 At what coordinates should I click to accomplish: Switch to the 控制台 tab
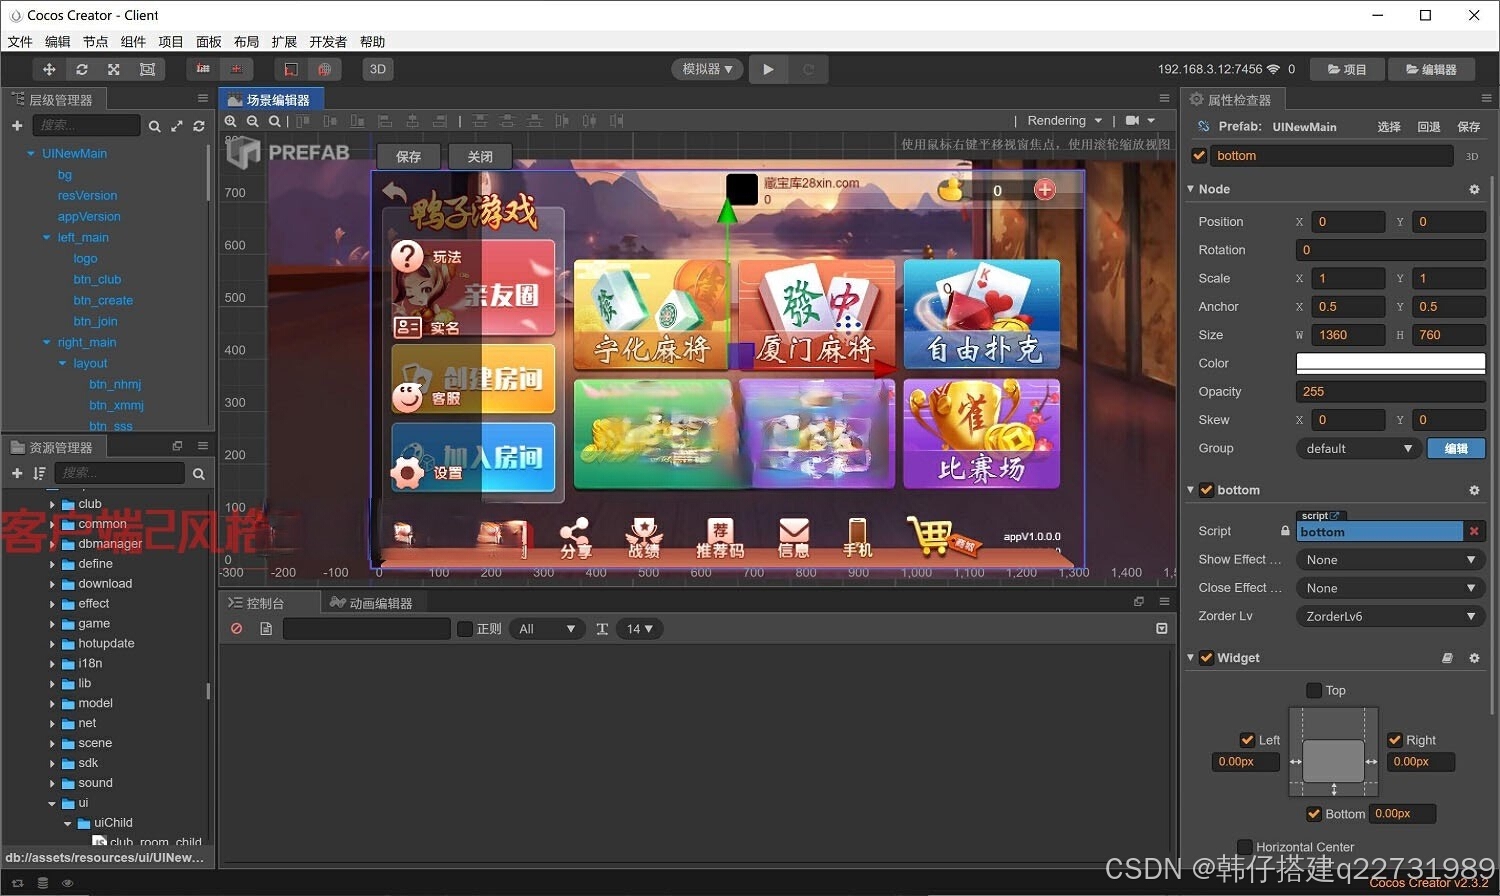pyautogui.click(x=256, y=603)
